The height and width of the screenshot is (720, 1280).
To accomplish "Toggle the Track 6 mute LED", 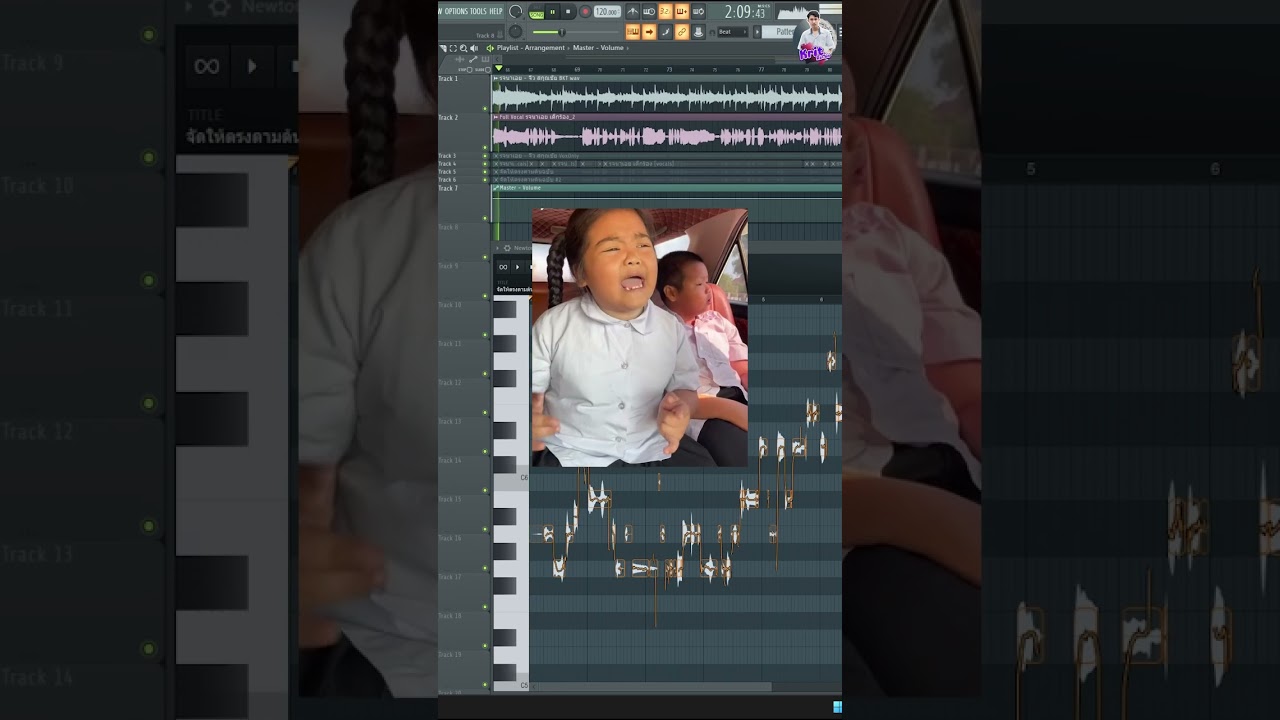I will [x=485, y=180].
